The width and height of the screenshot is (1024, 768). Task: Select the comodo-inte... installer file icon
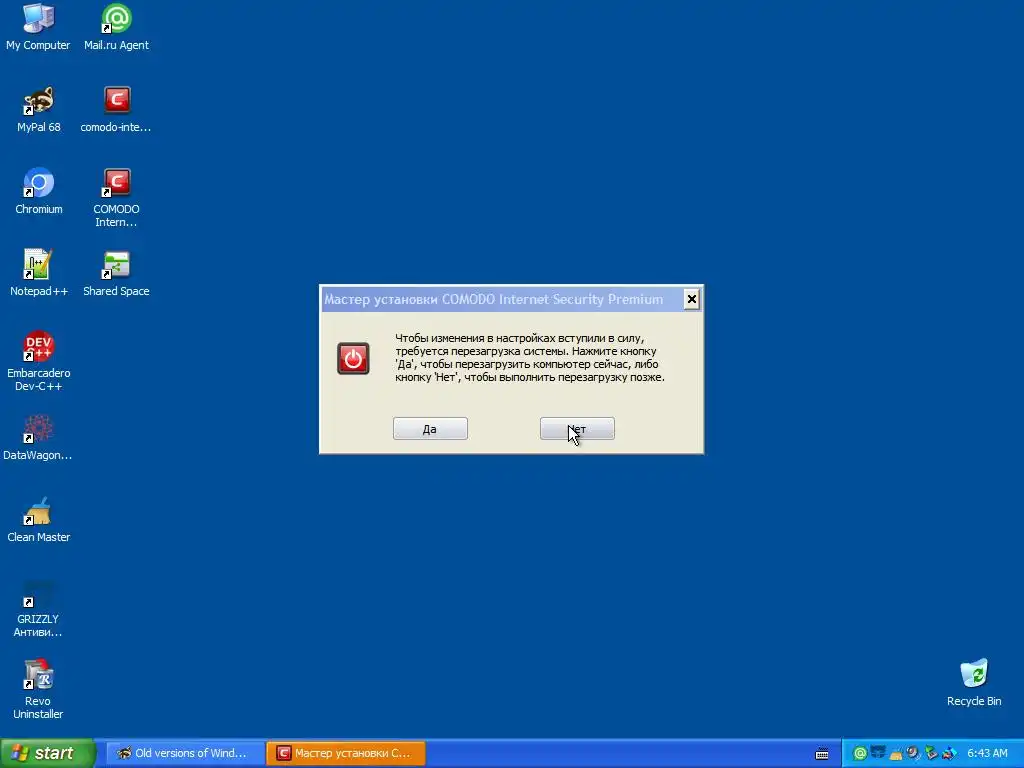coord(116,110)
